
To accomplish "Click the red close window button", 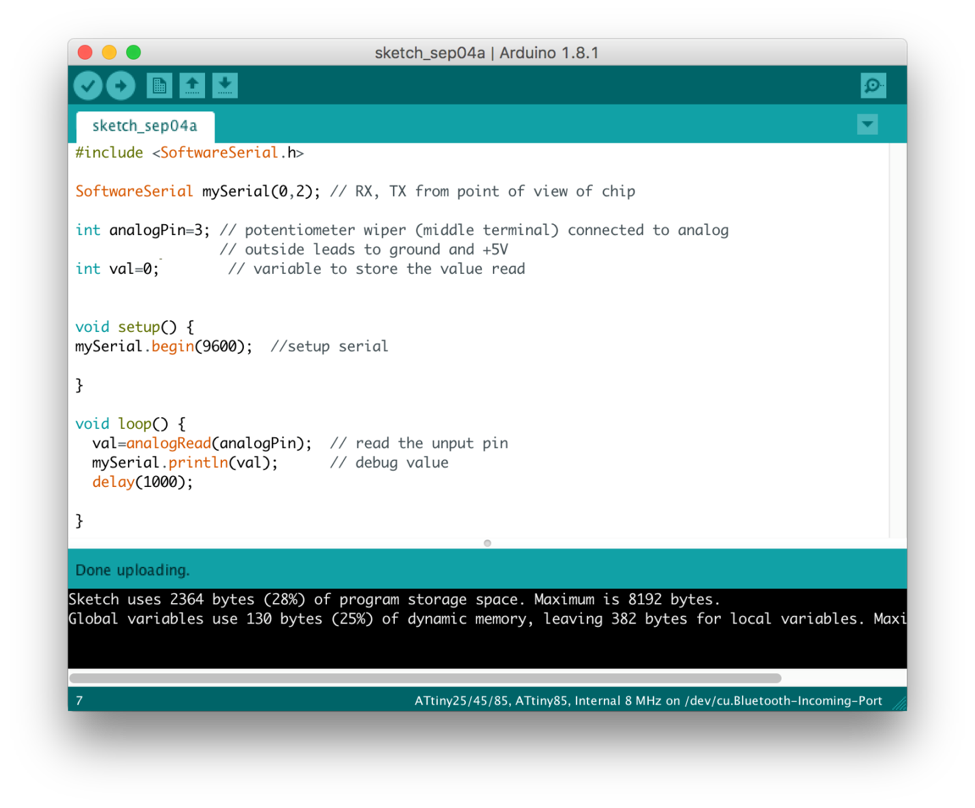I will point(85,52).
